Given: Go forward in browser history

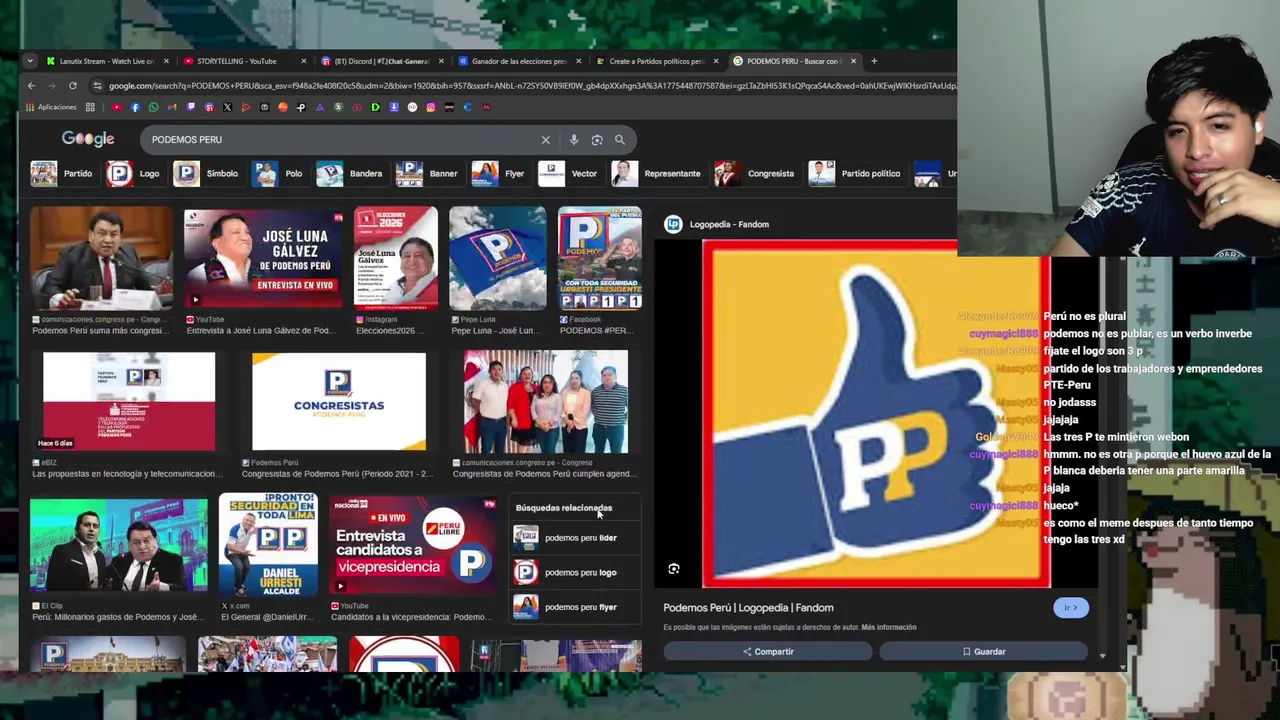Looking at the screenshot, I should pyautogui.click(x=52, y=86).
